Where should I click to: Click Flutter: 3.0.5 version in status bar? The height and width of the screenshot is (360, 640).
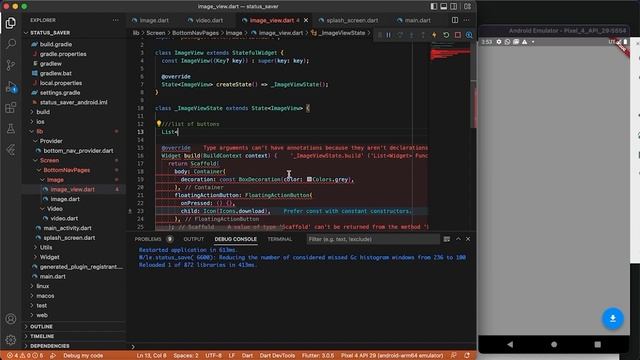(318, 356)
